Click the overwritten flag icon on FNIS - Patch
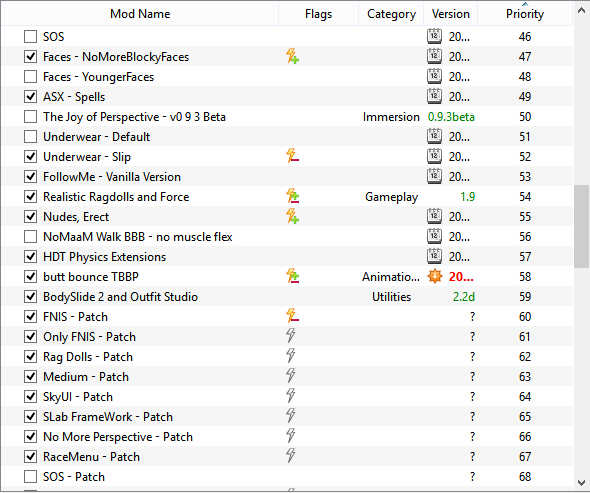This screenshot has height=493, width=590. (292, 316)
